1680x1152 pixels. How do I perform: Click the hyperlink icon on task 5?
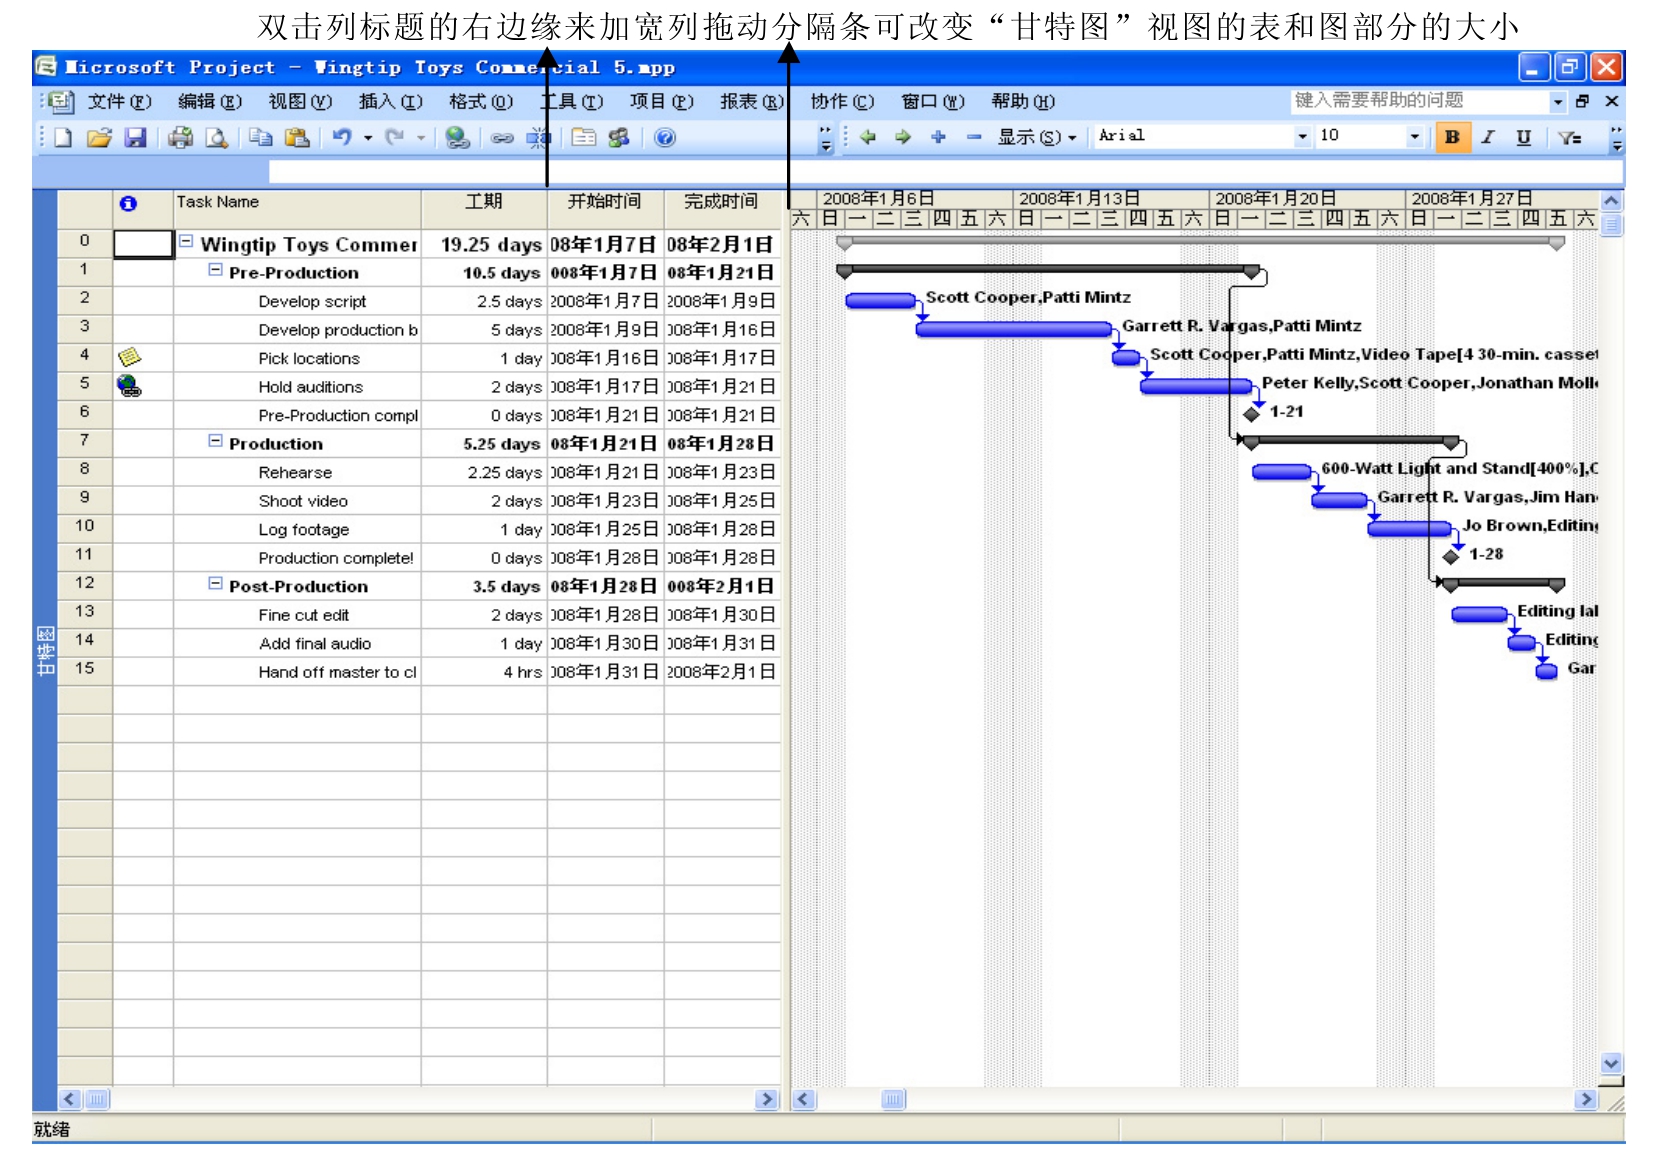coord(129,386)
